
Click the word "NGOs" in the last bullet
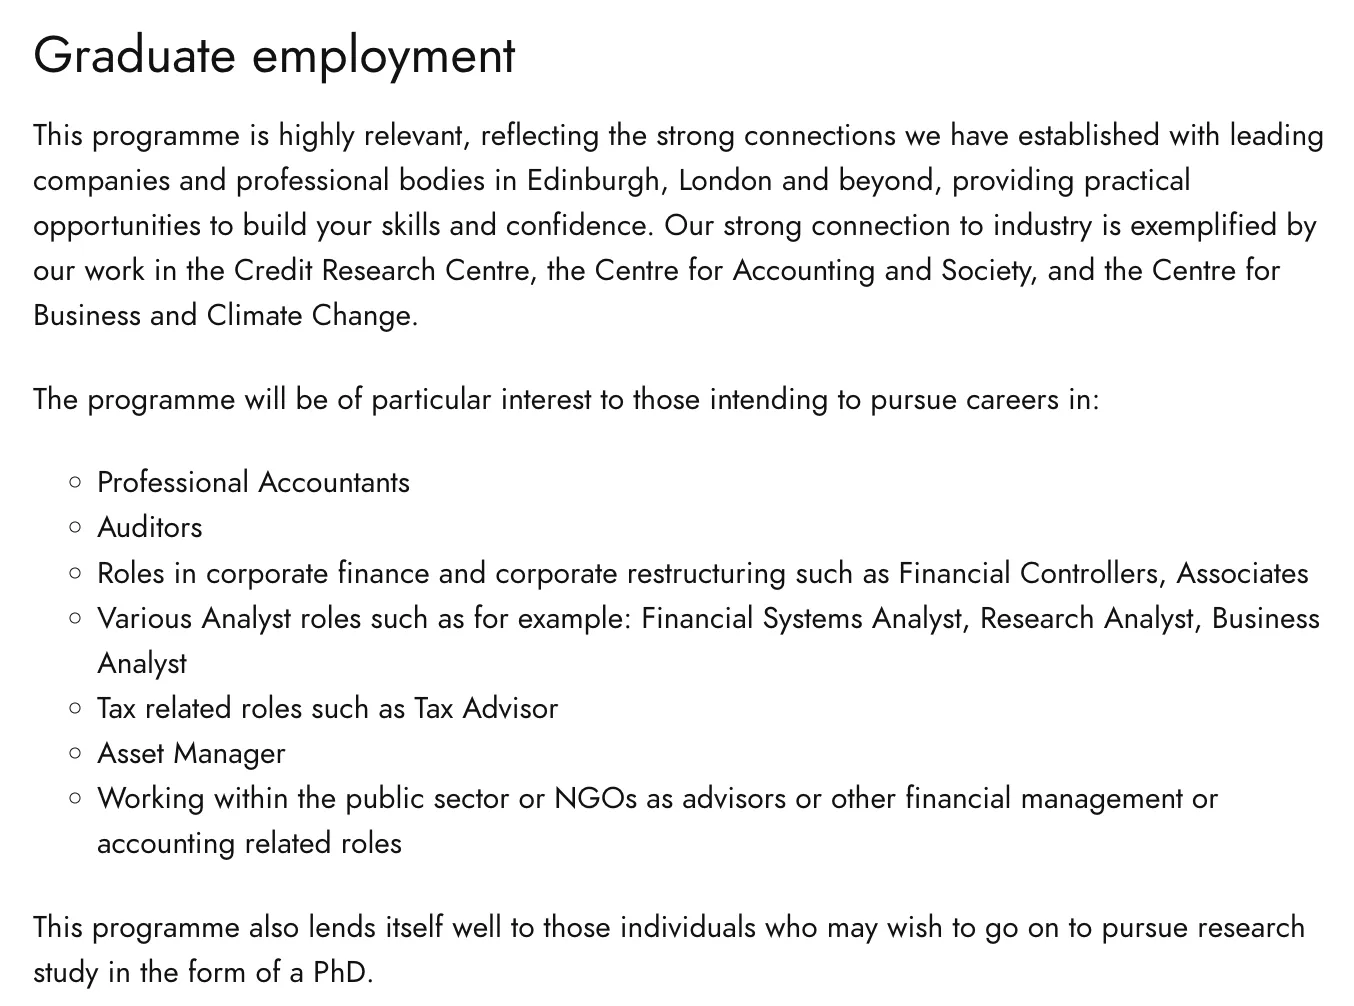click(x=595, y=799)
